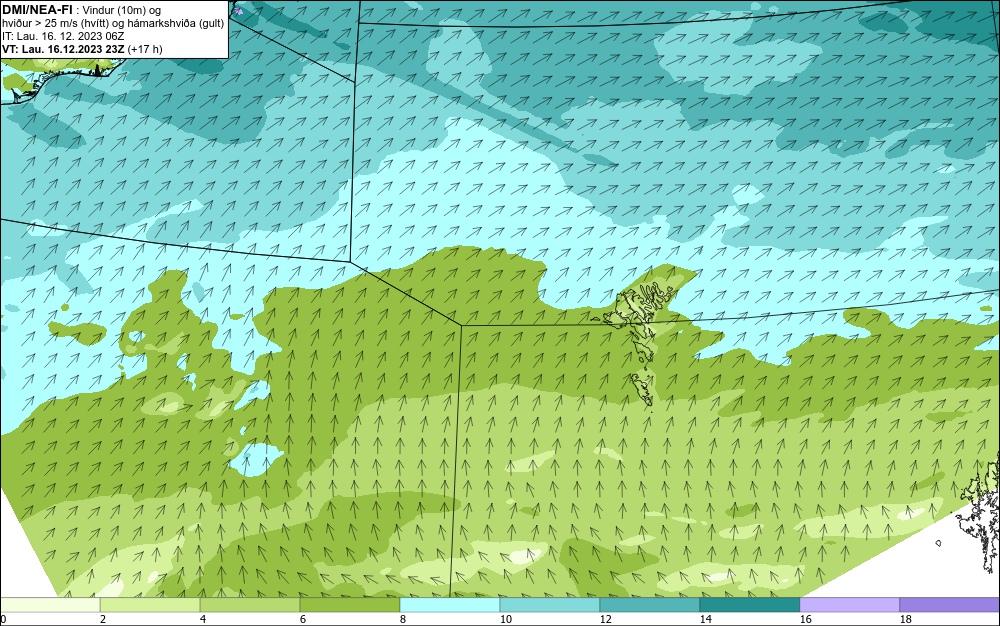Click the 8–10 m/s light cyan legend swatch
1000x626 pixels.
pyautogui.click(x=450, y=604)
